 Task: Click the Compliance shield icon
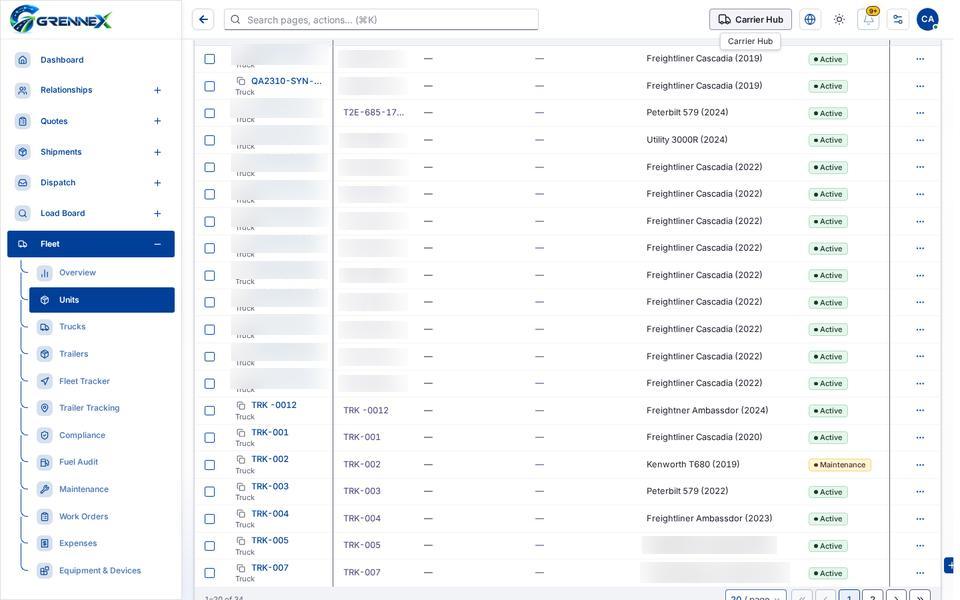click(45, 435)
